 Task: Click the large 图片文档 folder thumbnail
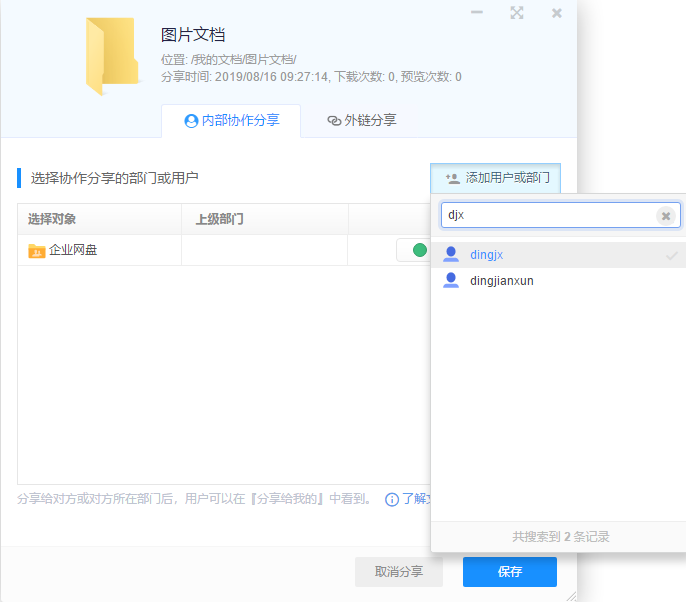click(112, 56)
